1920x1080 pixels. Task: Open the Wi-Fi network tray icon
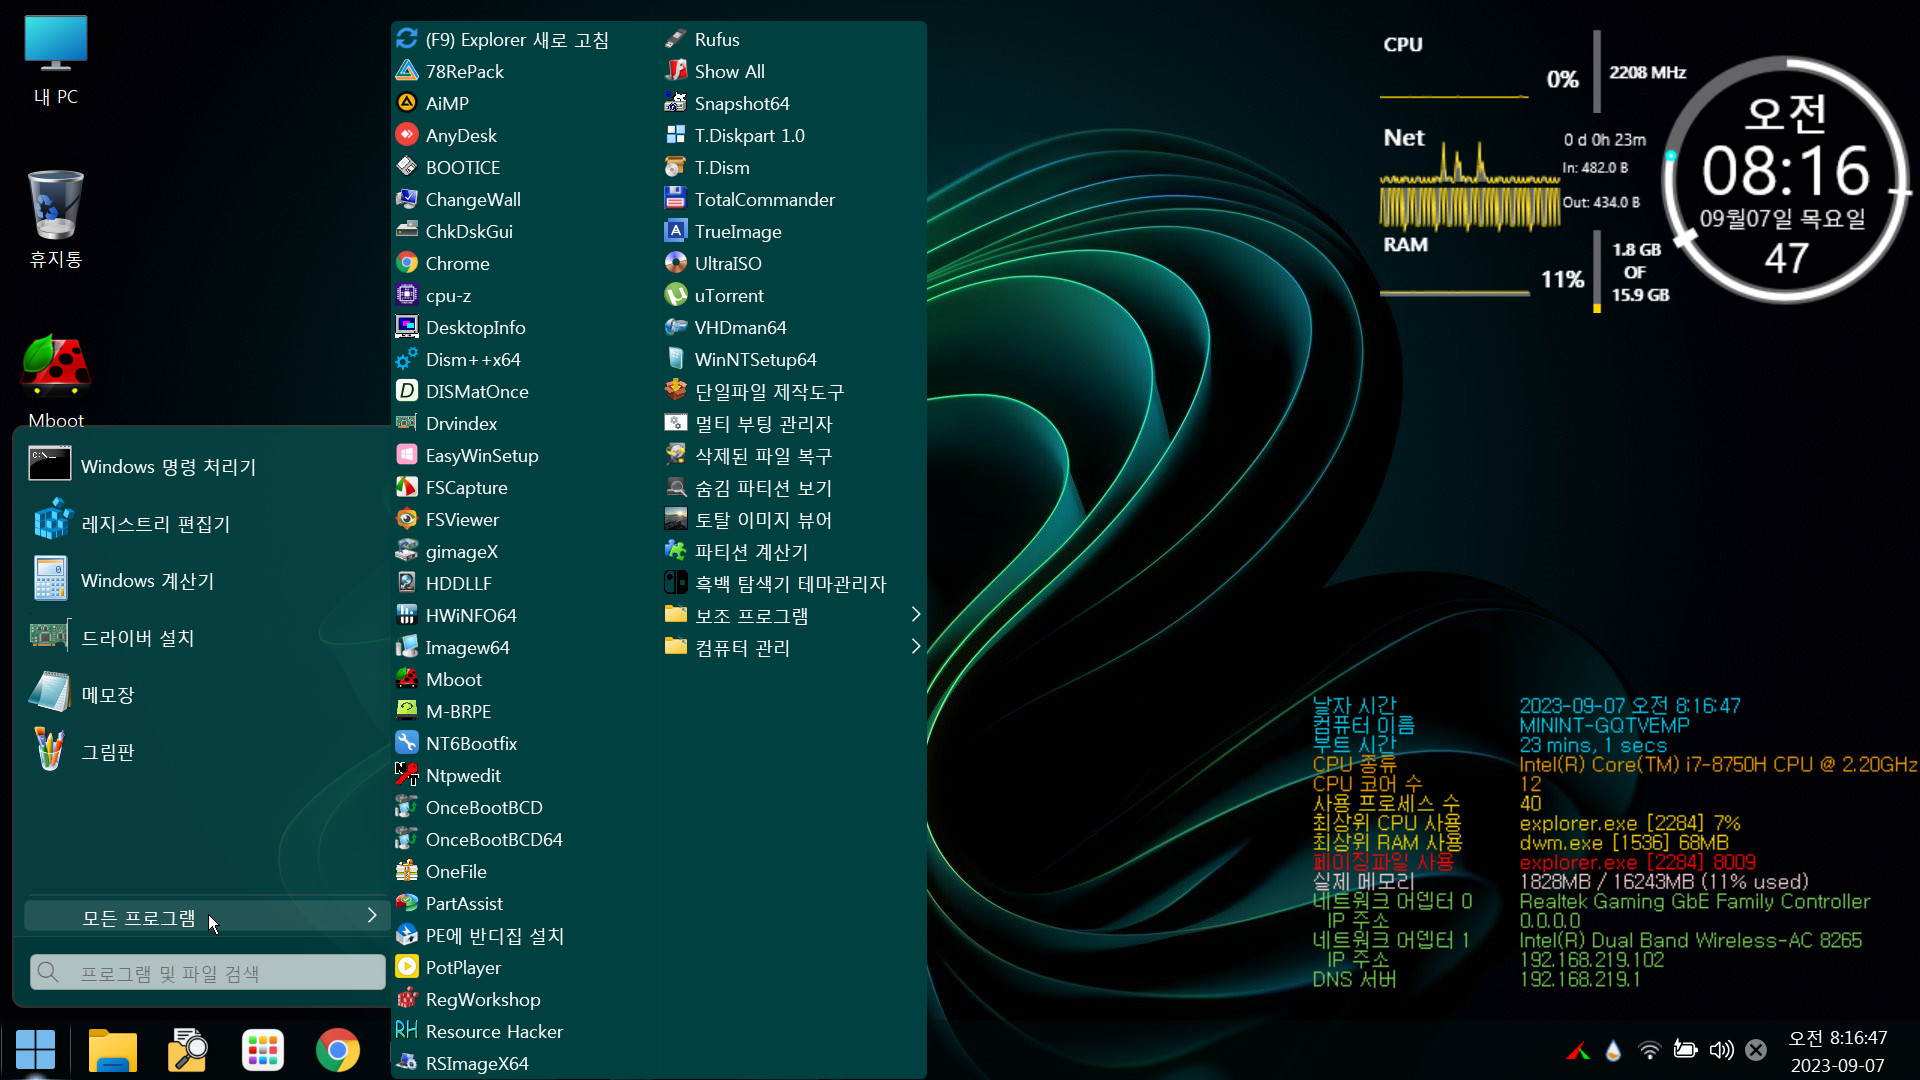1649,1050
